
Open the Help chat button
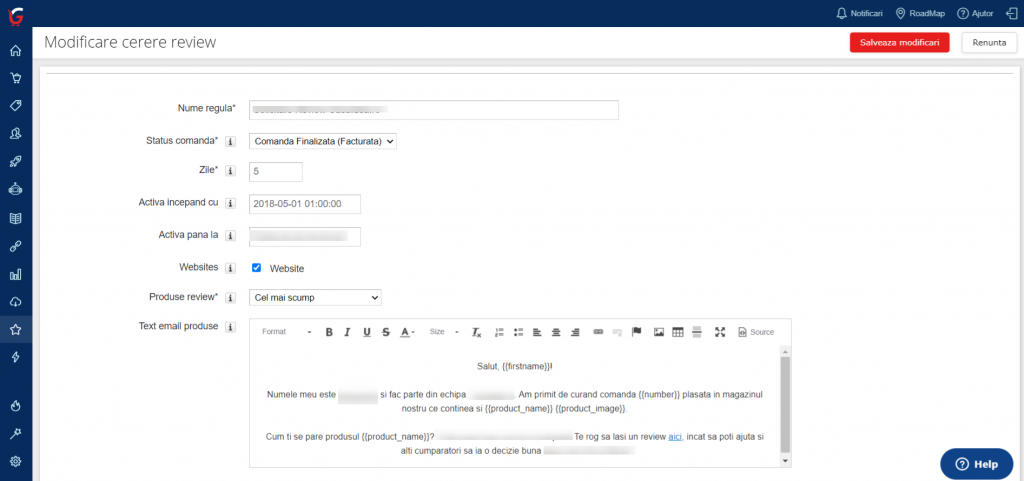pyautogui.click(x=976, y=464)
